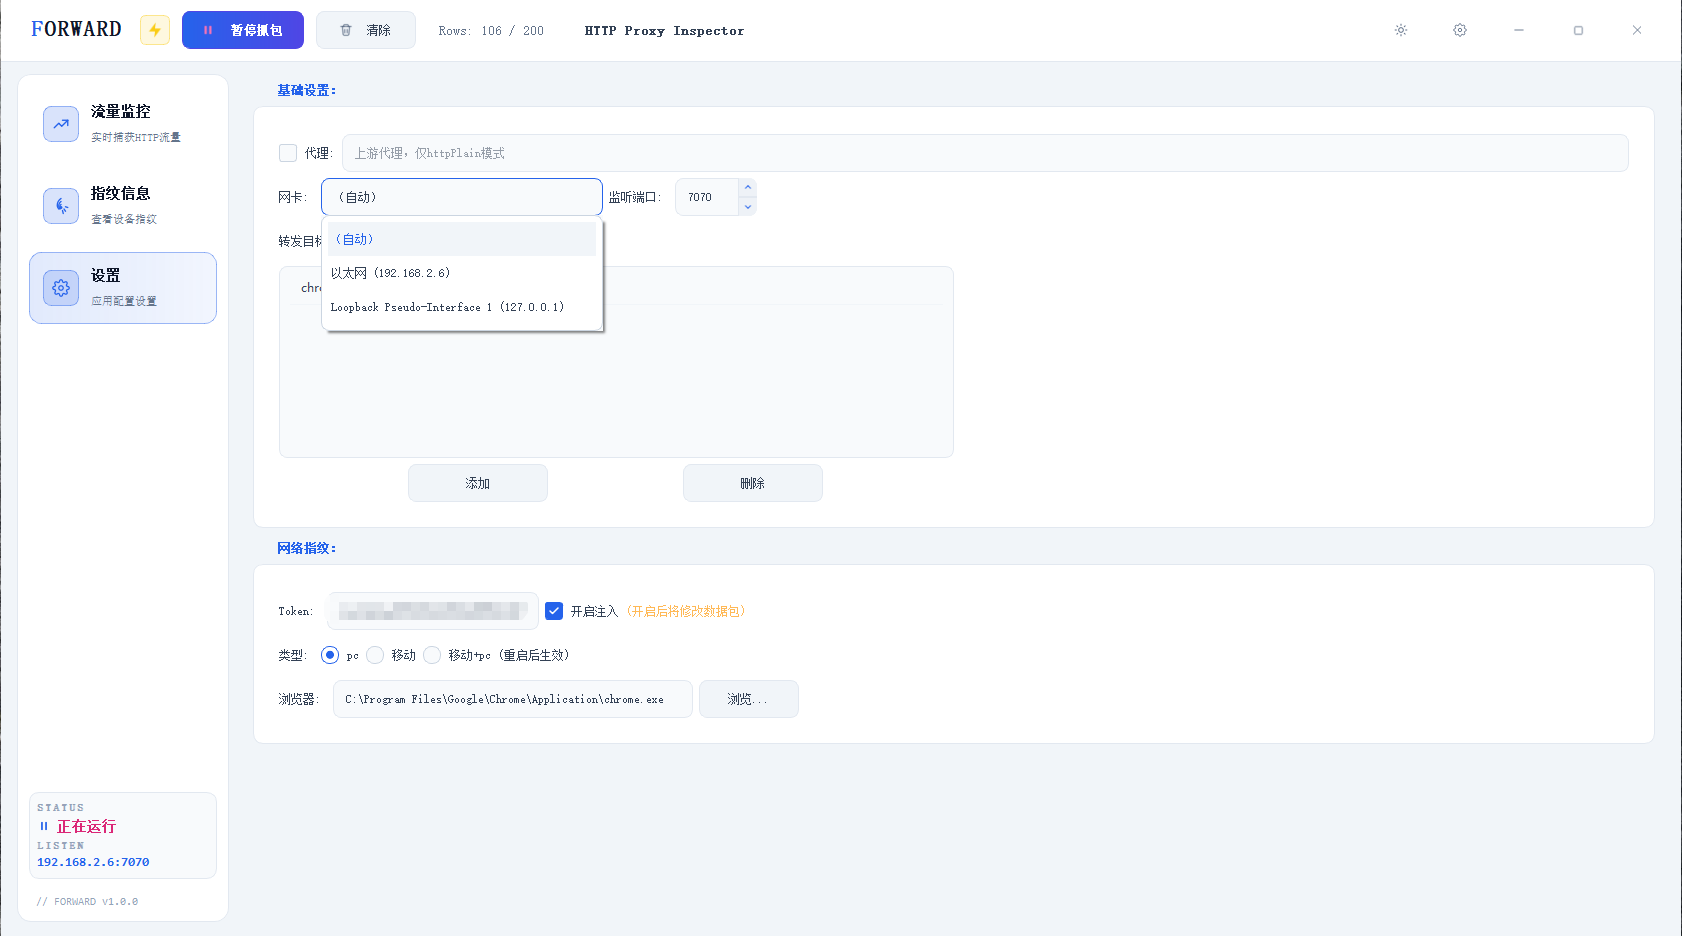
Task: Focus the Token input field
Action: pos(432,611)
